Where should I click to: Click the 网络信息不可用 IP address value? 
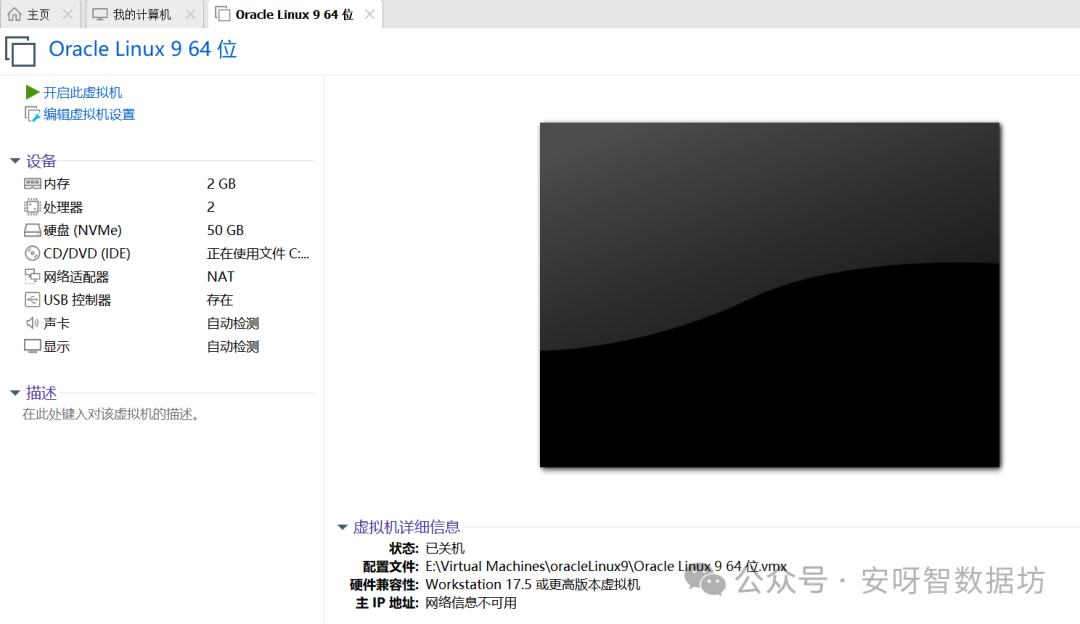pyautogui.click(x=470, y=603)
